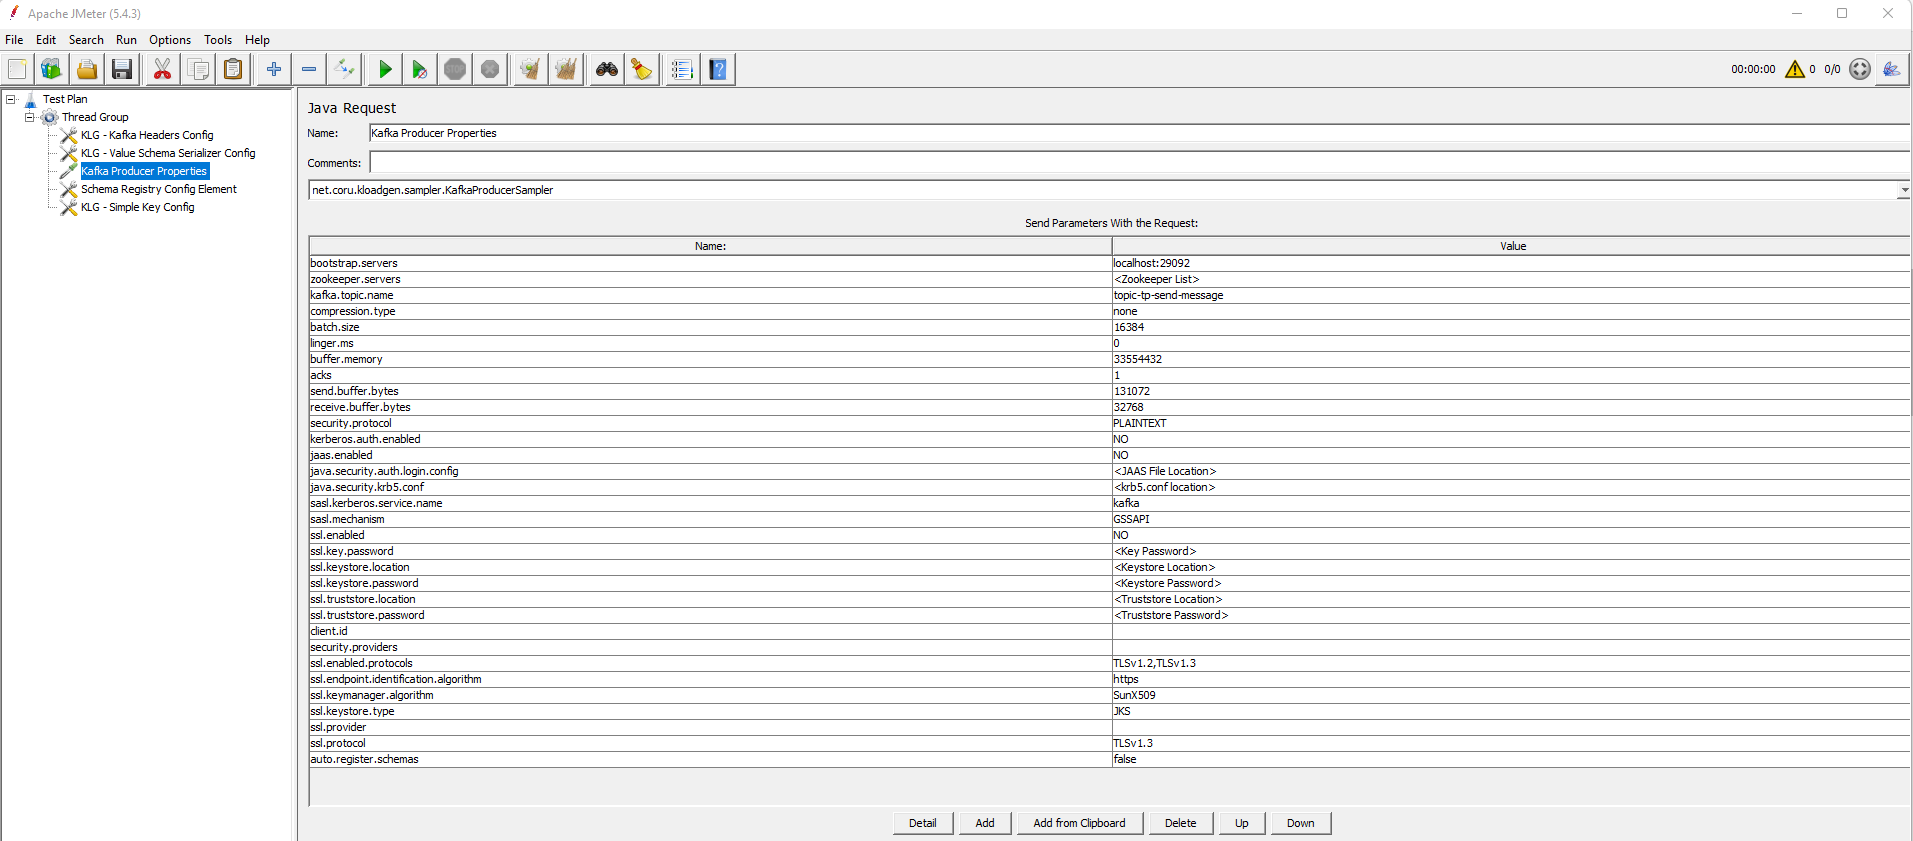Stop the running test icon

455,69
